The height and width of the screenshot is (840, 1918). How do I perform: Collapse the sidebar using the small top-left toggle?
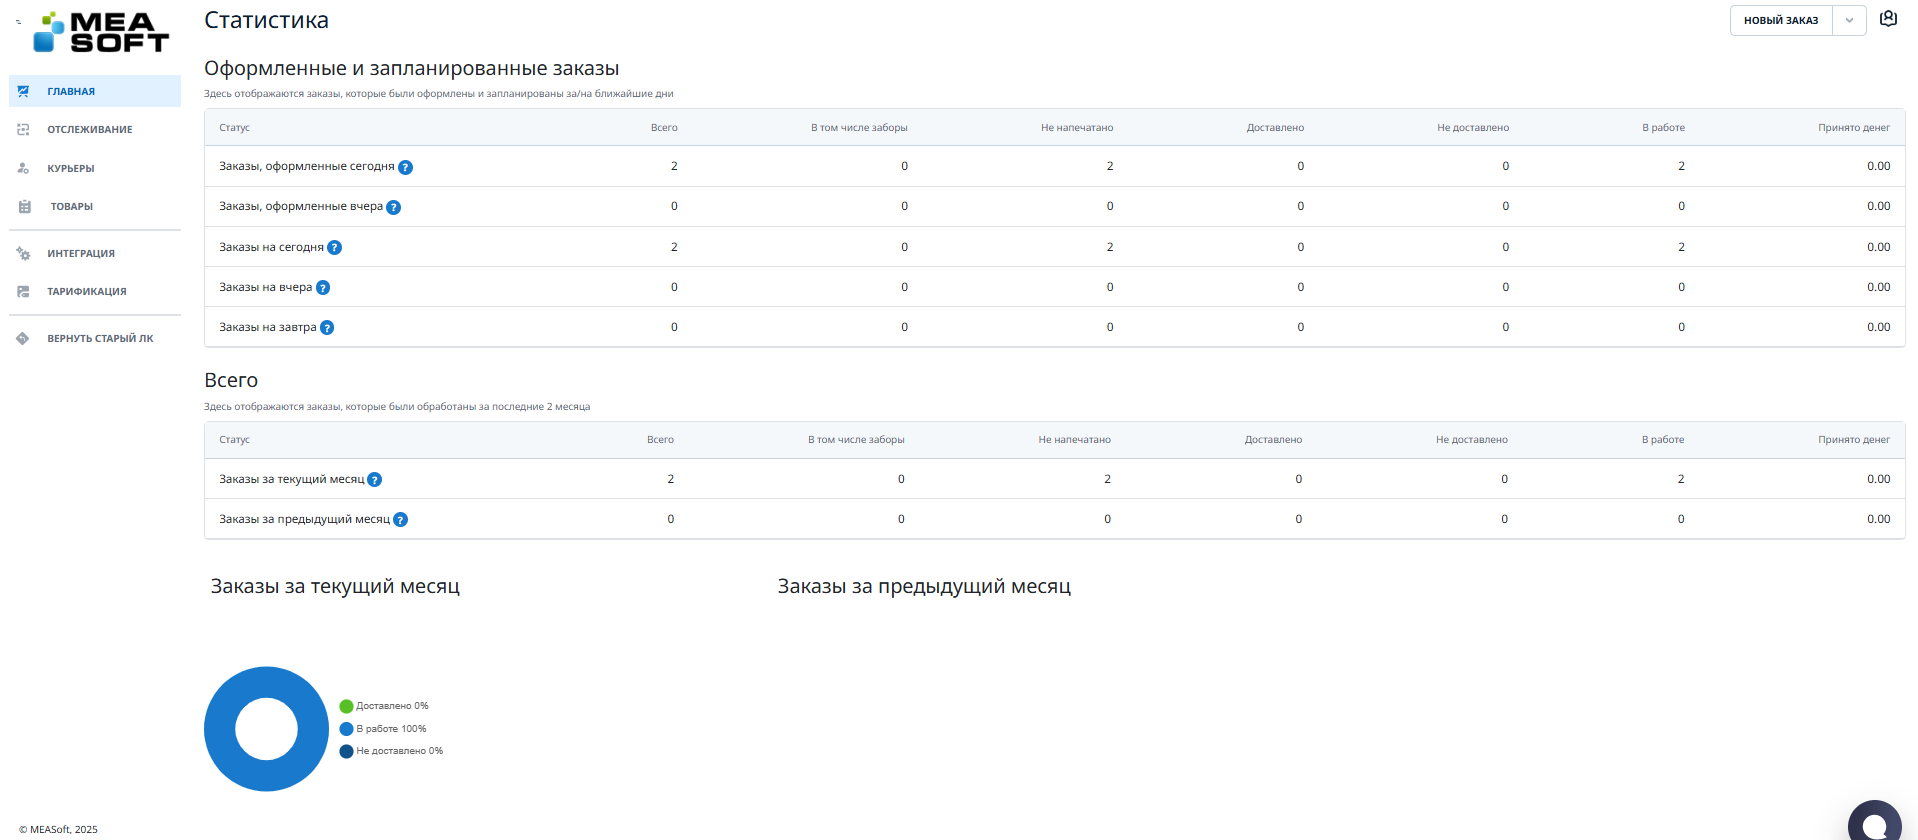[18, 21]
